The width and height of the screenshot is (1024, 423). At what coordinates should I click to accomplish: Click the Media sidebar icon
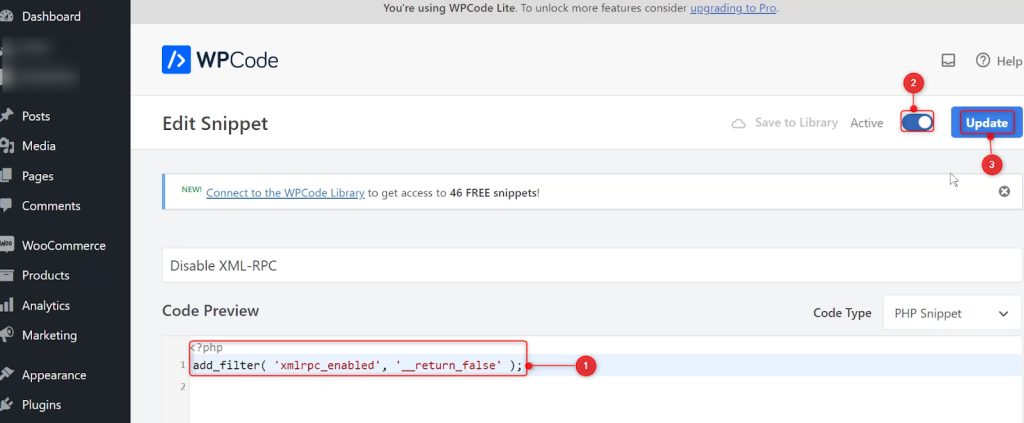click(6, 146)
